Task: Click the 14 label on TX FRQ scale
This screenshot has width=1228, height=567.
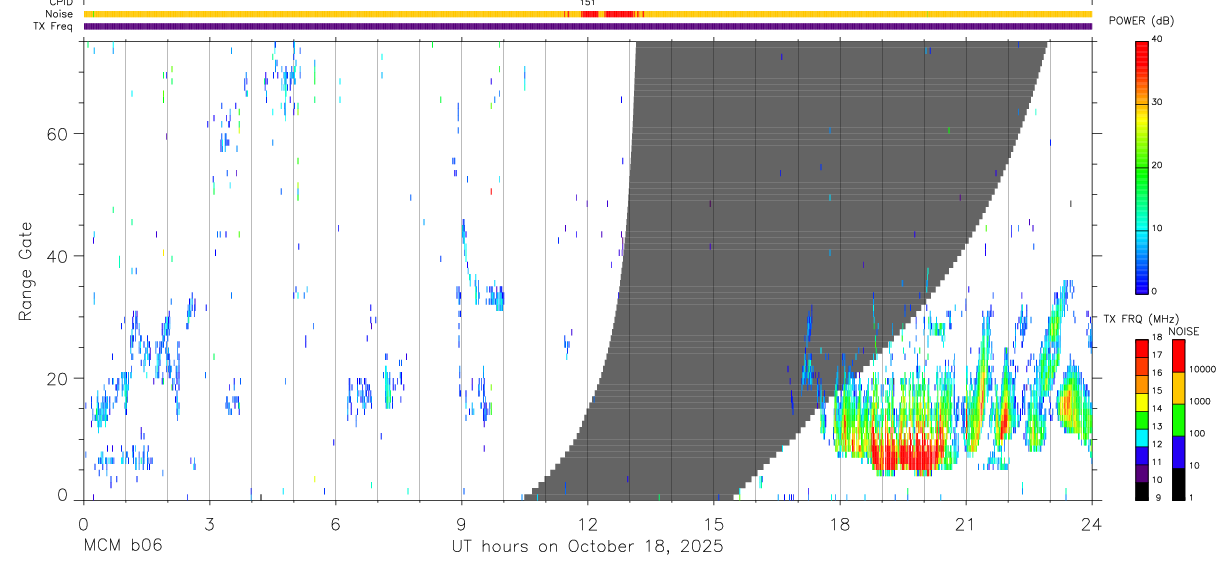Action: (x=1158, y=409)
